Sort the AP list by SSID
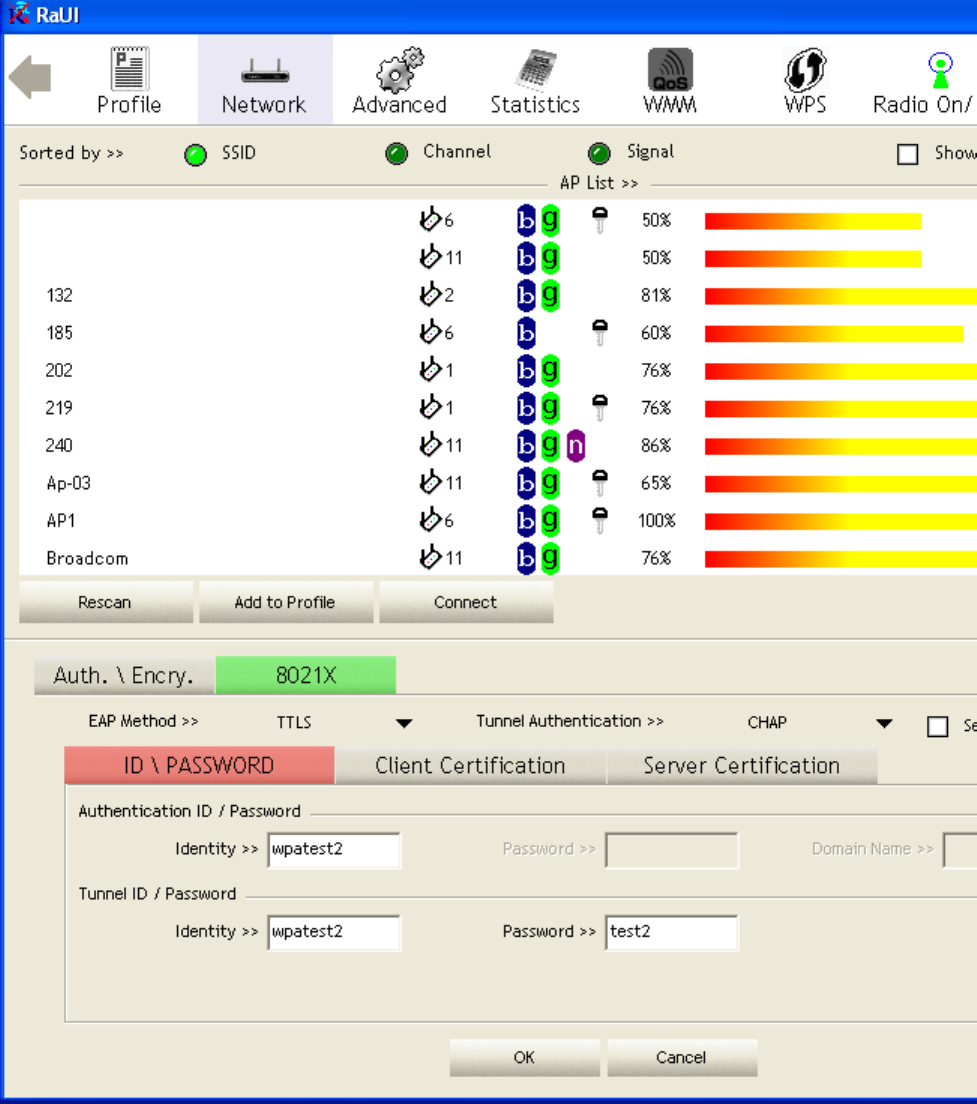This screenshot has width=977, height=1104. pyautogui.click(x=197, y=154)
